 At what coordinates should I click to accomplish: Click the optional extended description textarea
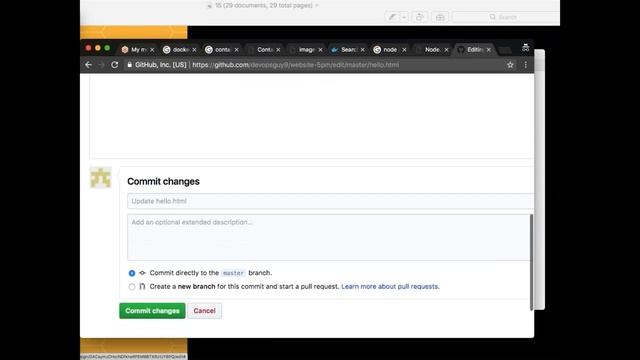pos(329,237)
